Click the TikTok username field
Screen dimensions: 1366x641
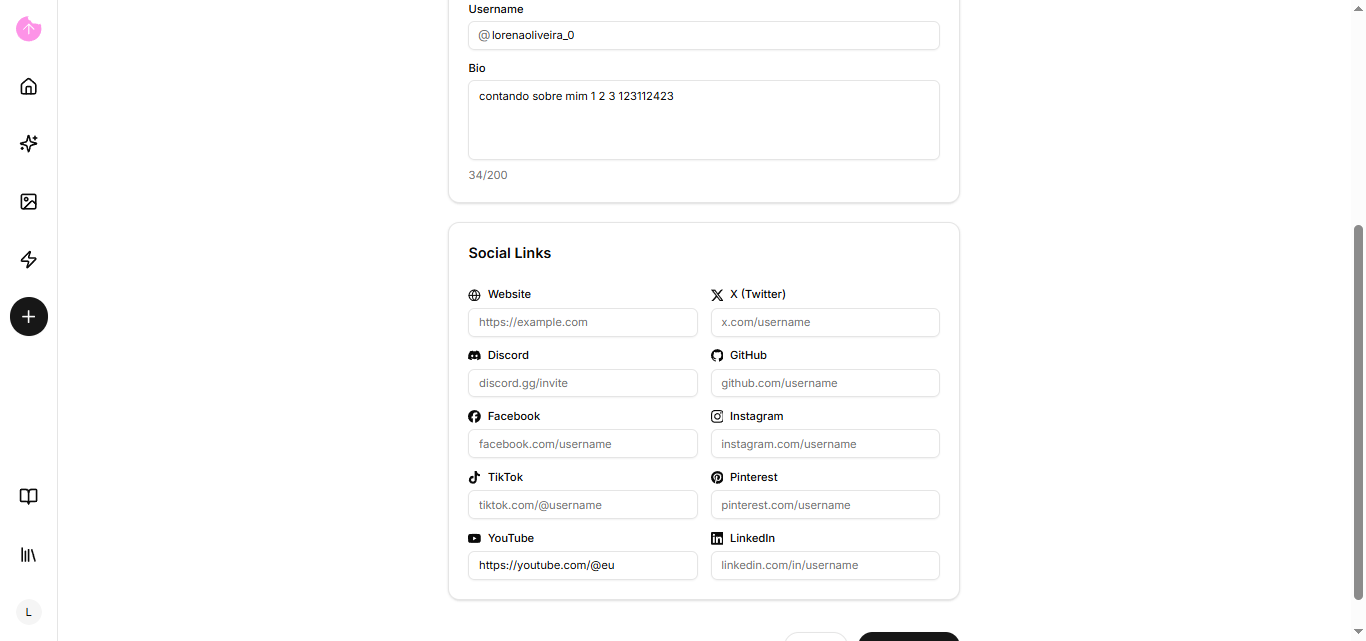pyautogui.click(x=582, y=505)
